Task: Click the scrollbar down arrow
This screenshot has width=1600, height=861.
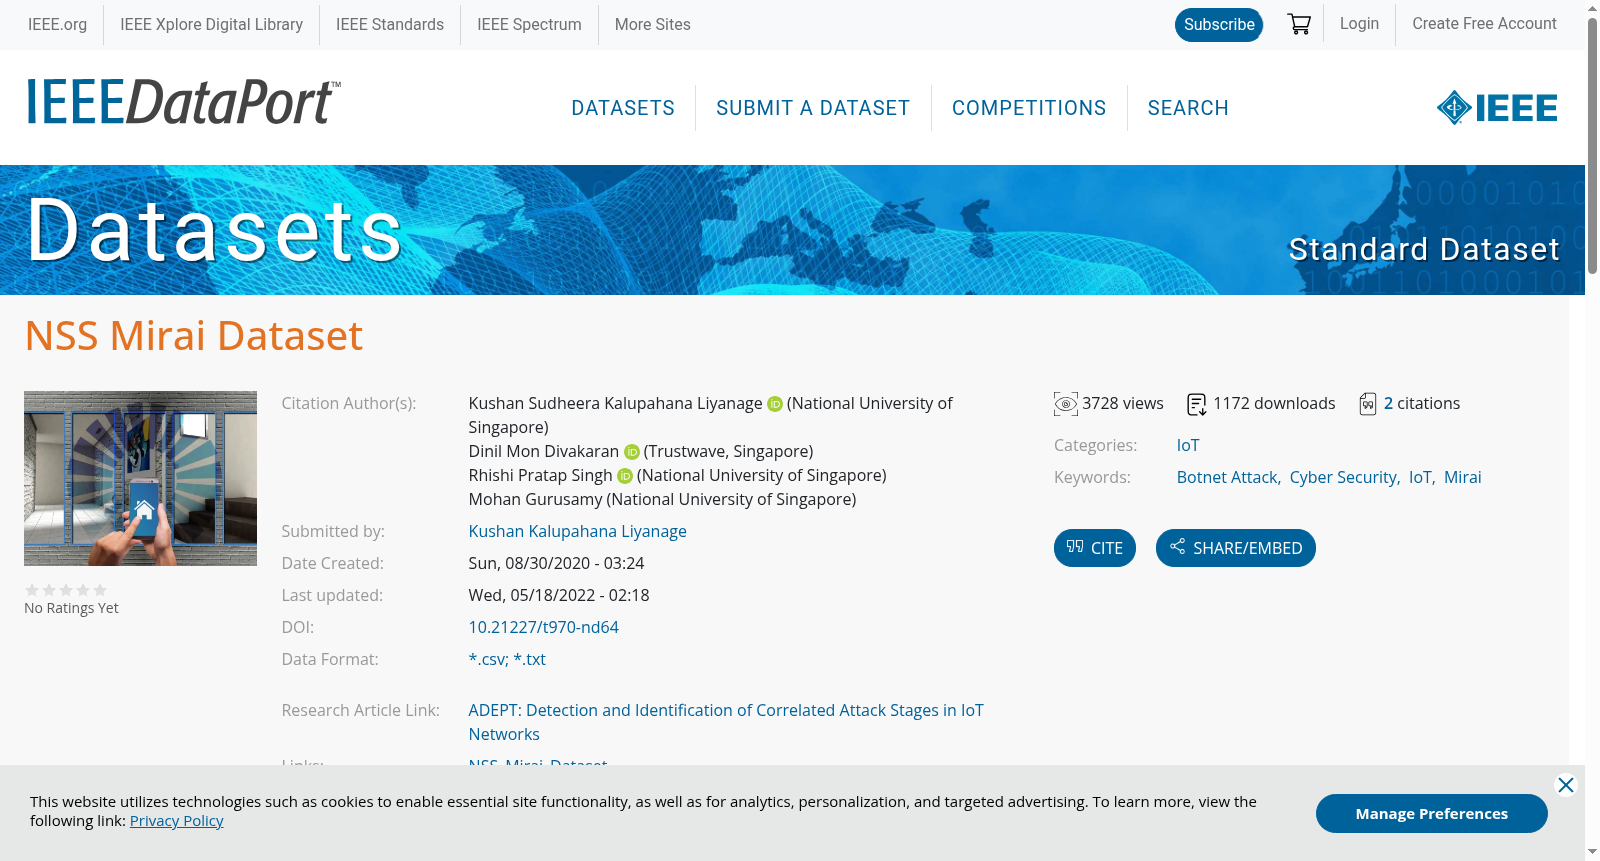Action: click(1592, 852)
